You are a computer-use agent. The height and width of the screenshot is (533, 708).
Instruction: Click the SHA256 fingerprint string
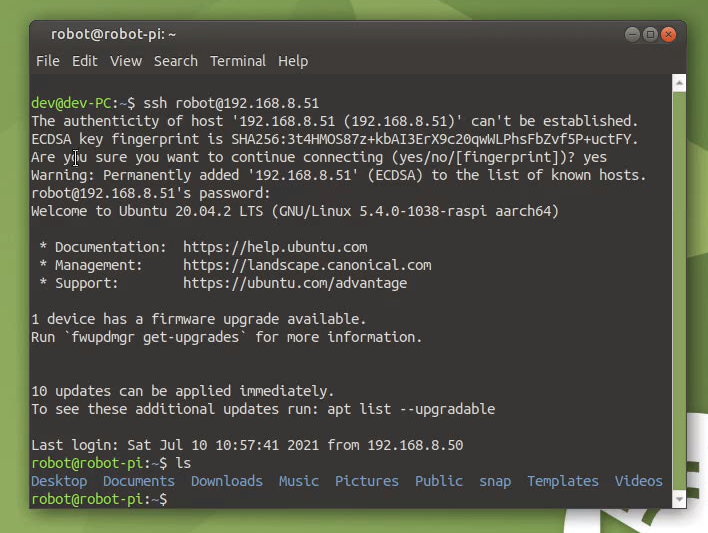[x=434, y=139]
